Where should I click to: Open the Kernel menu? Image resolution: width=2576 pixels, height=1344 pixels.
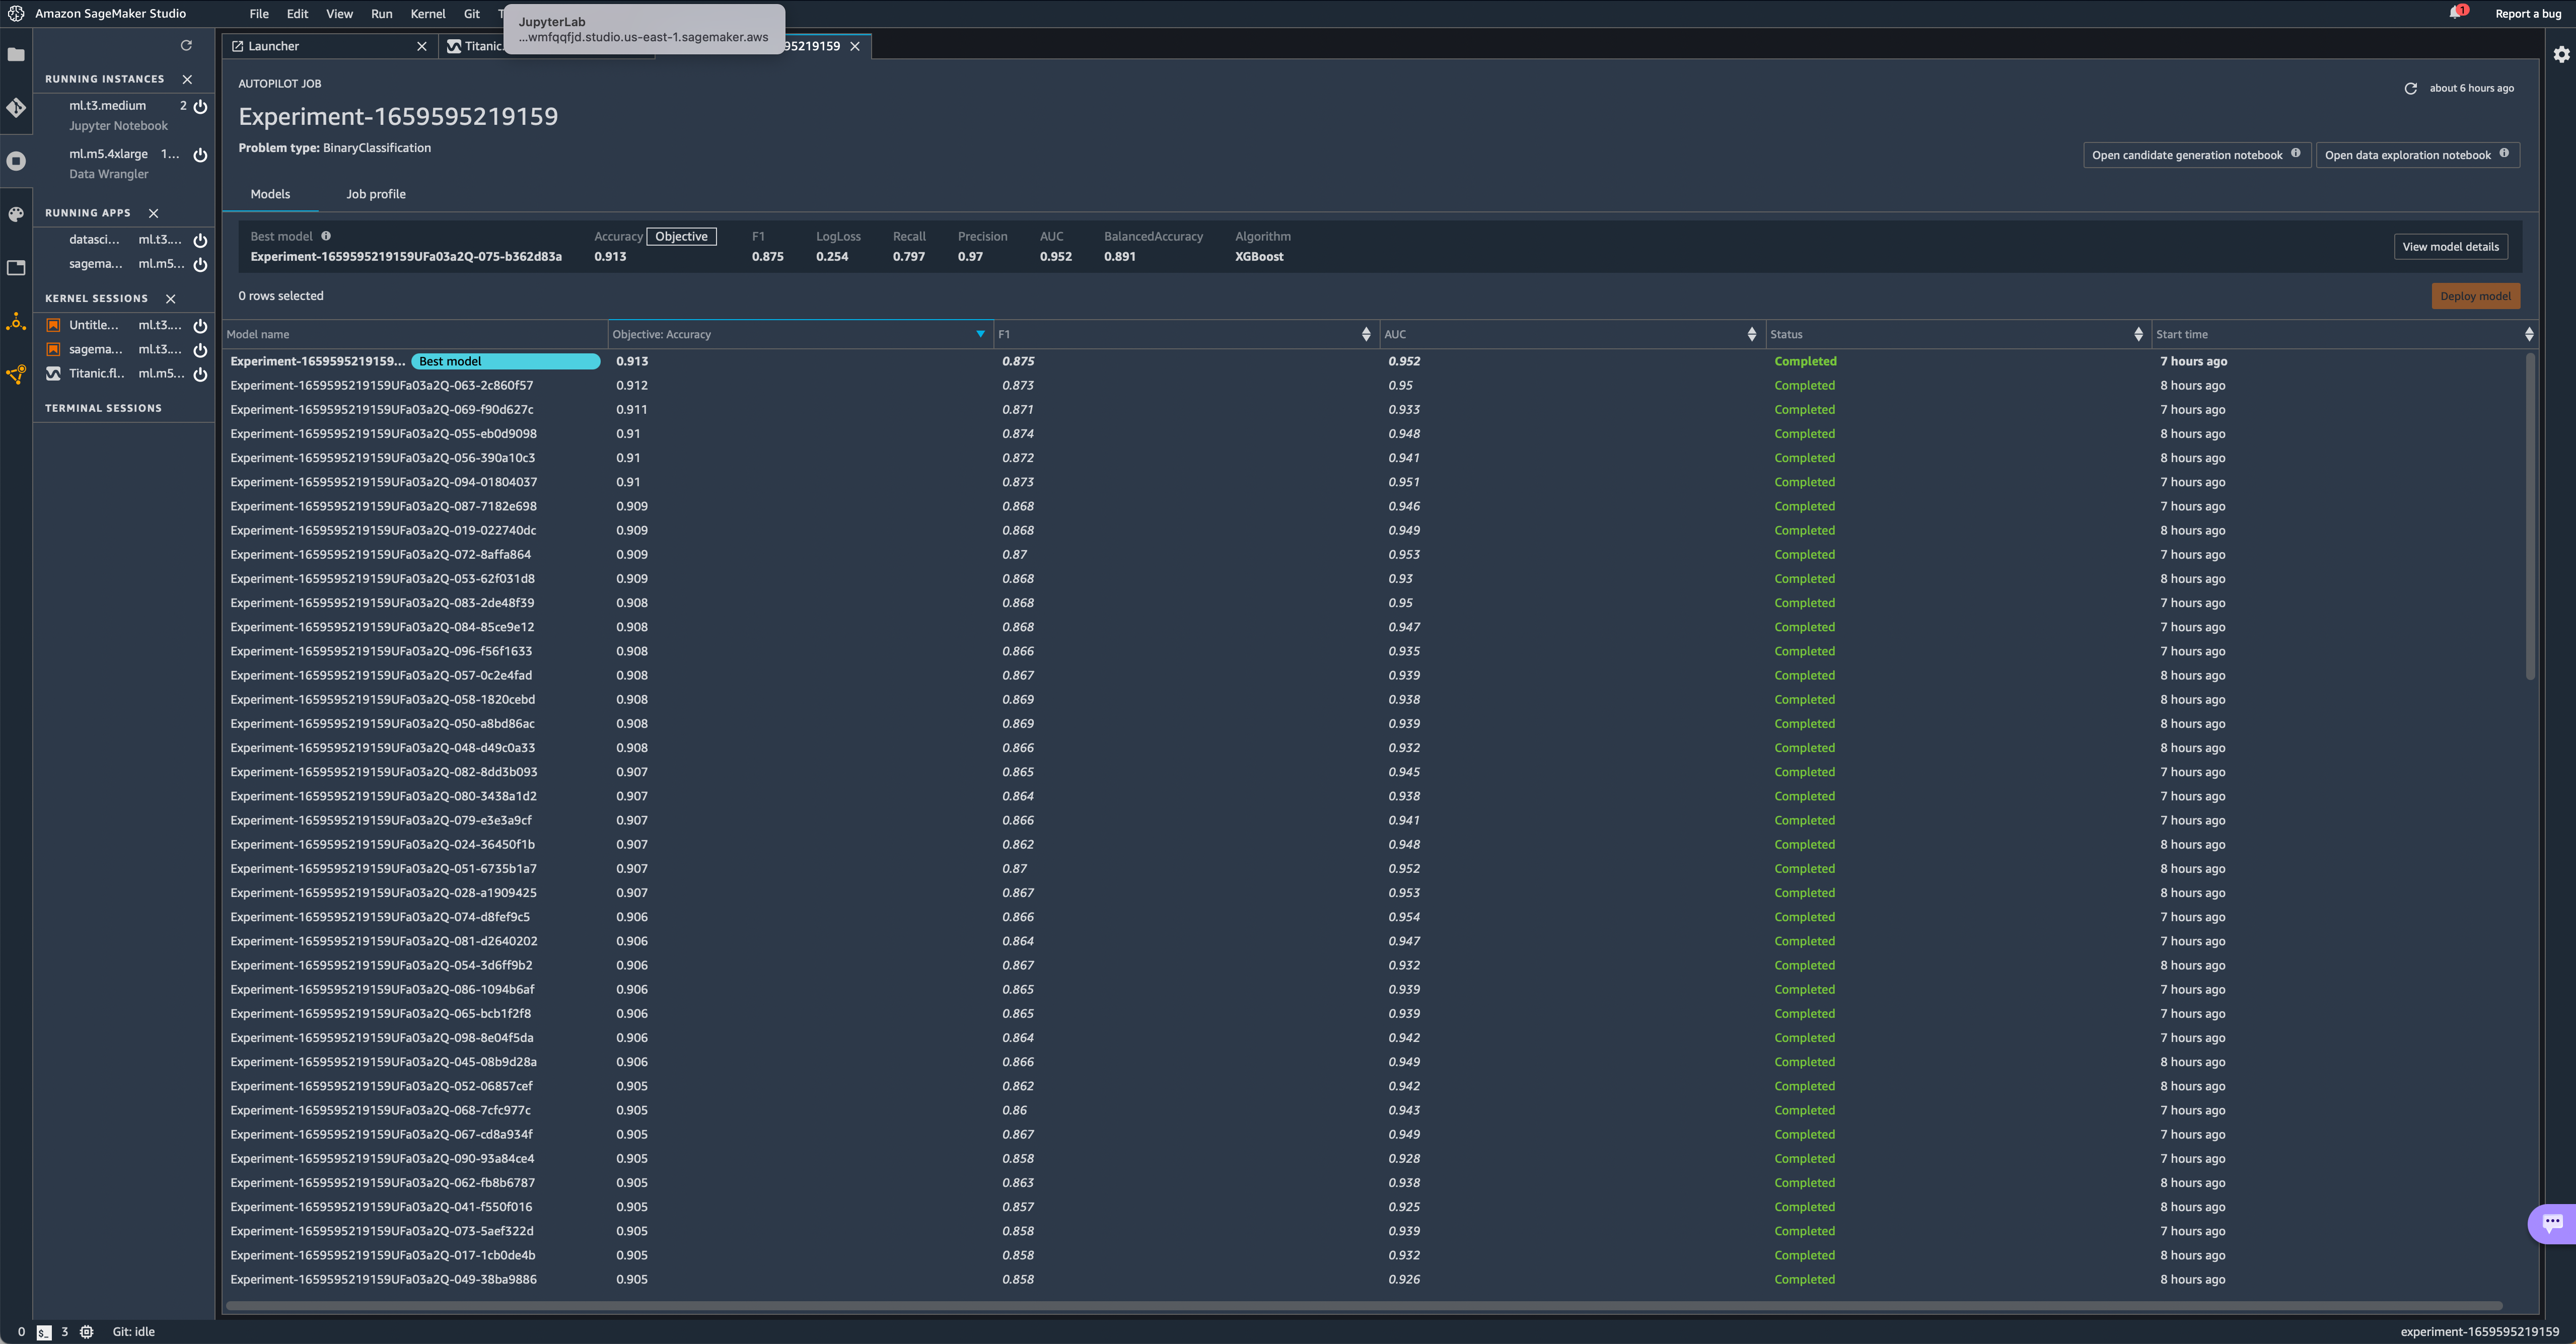(428, 14)
